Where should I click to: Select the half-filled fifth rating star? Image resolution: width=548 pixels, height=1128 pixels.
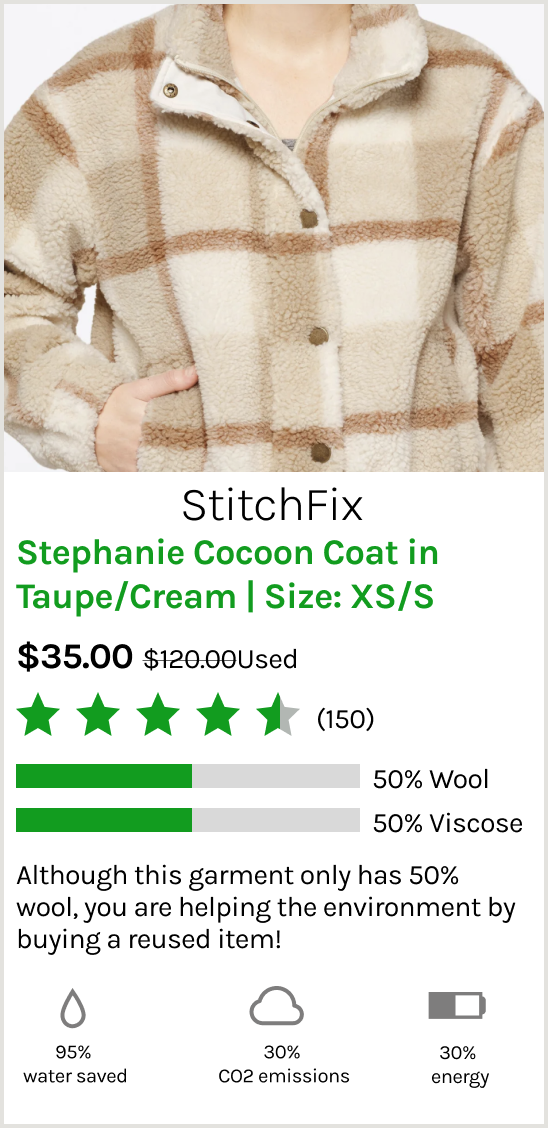(278, 718)
